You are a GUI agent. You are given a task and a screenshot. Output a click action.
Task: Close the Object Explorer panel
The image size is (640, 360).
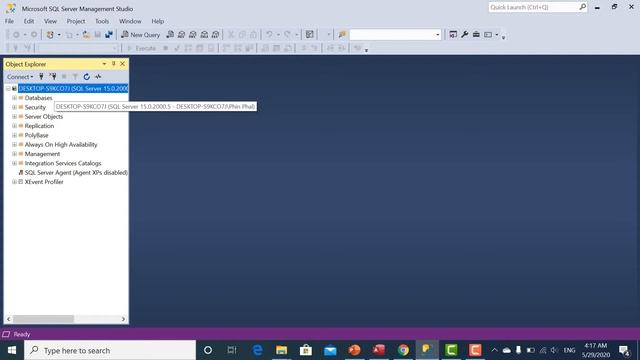[122, 64]
